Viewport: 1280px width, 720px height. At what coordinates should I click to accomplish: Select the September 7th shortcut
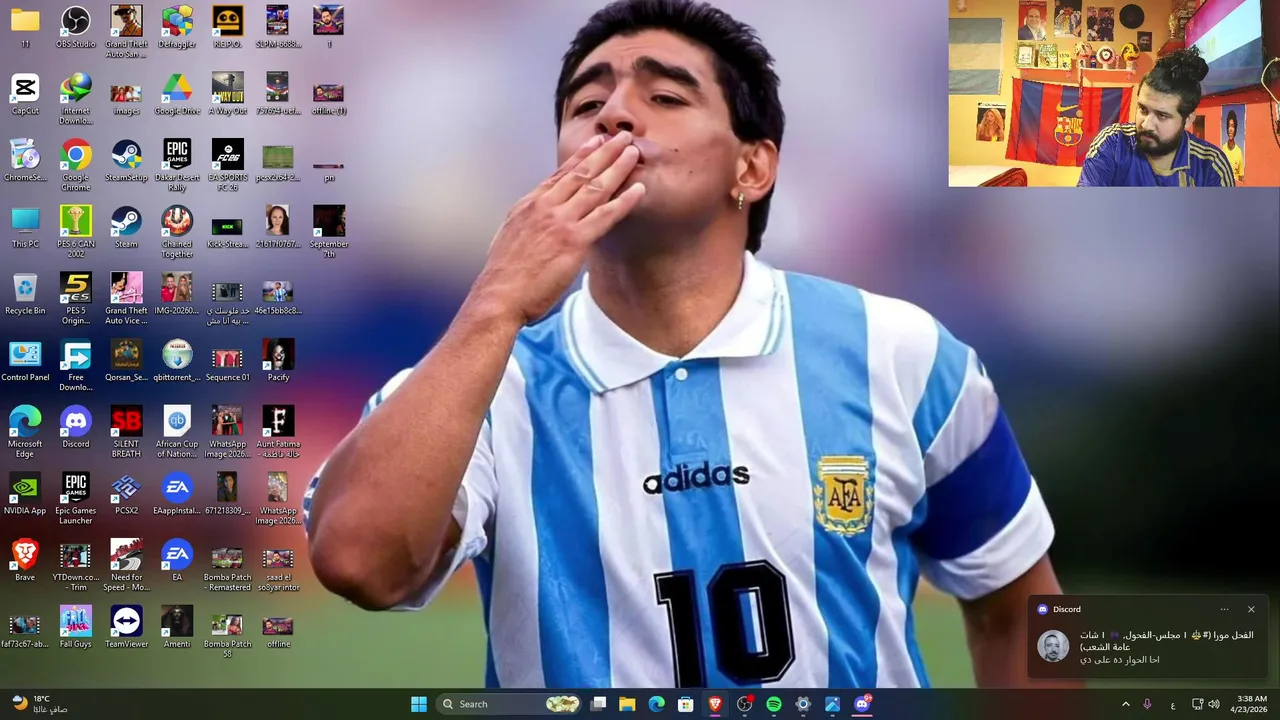[x=329, y=232]
